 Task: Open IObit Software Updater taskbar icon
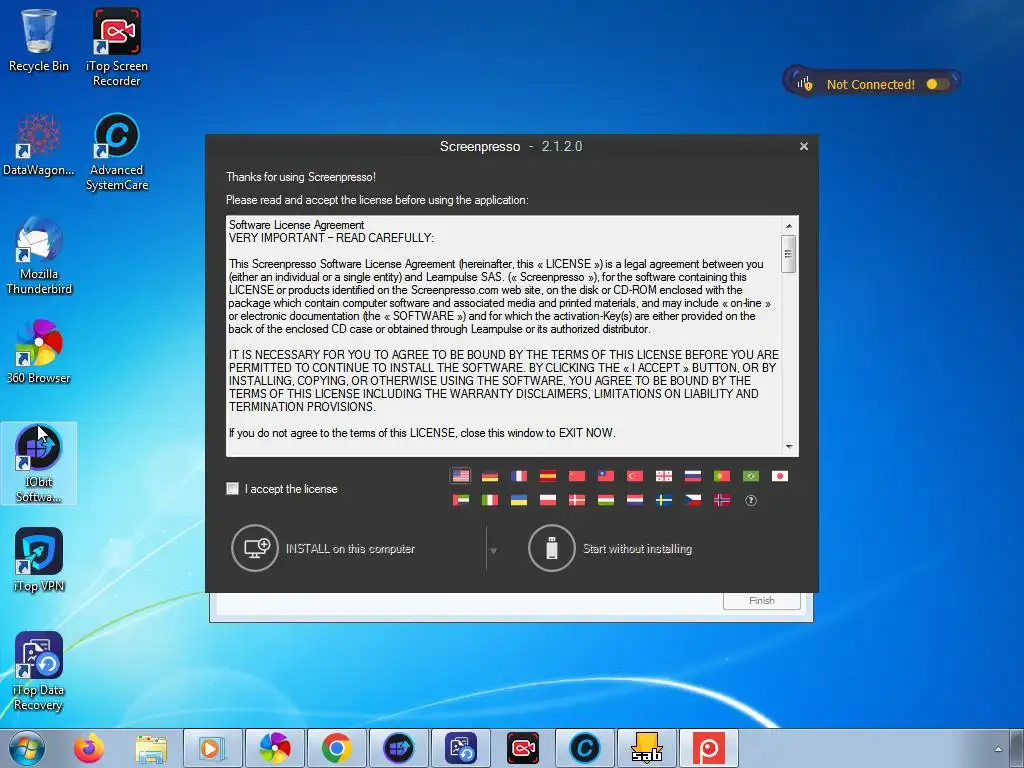(398, 748)
